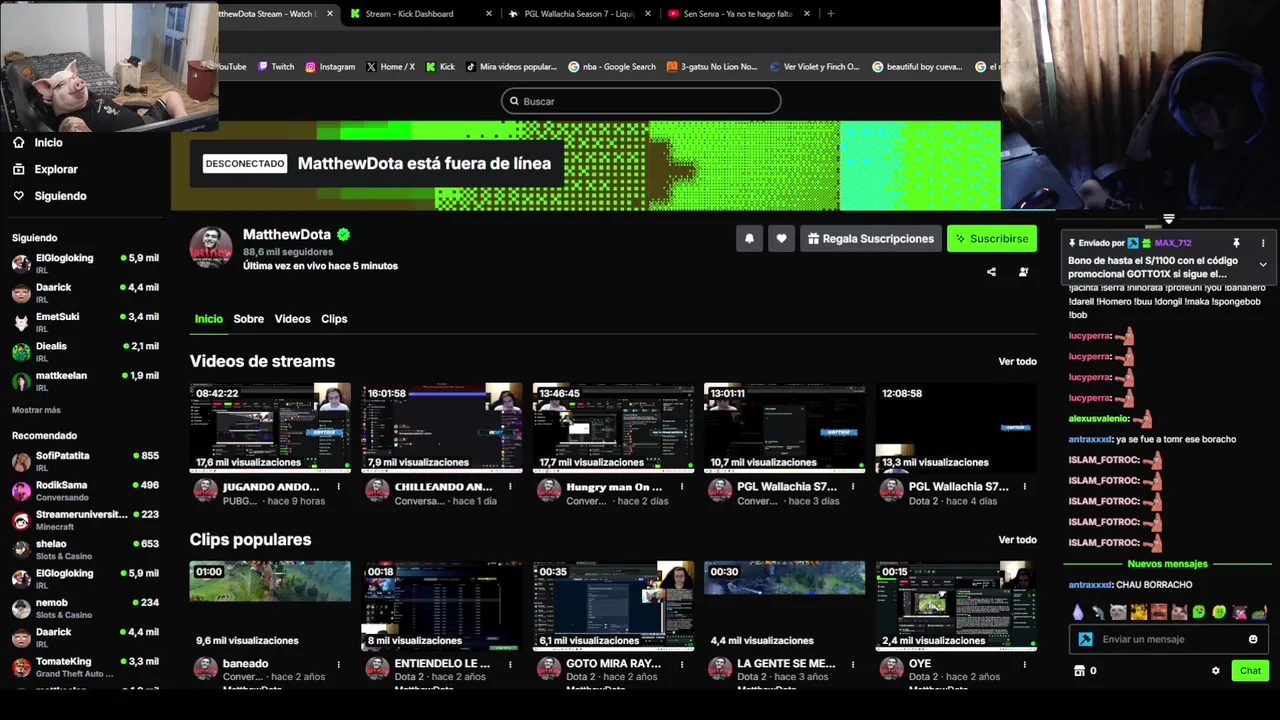The width and height of the screenshot is (1280, 720).
Task: Click MatthewDota profile avatar
Action: (x=211, y=248)
